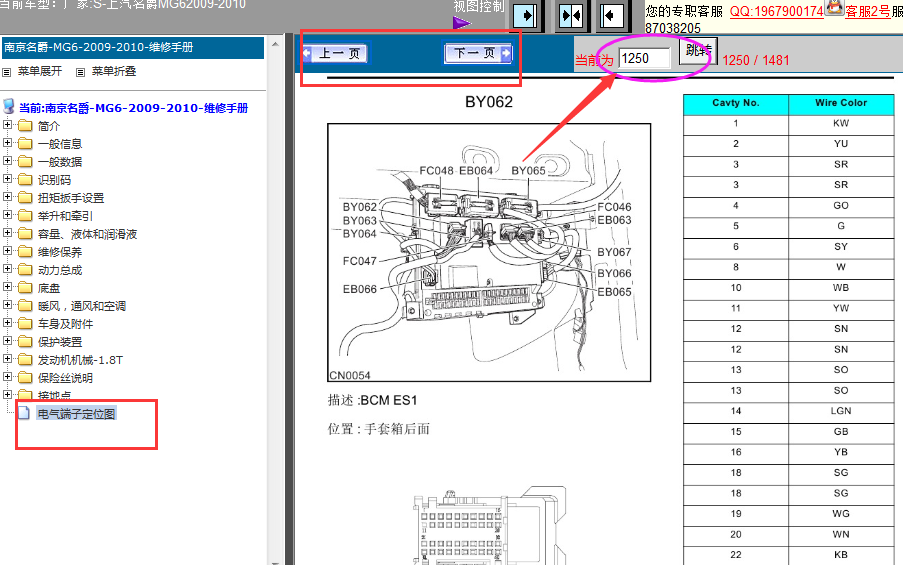Open the 车身及附件 folder label
Image resolution: width=903 pixels, height=565 pixels.
65,324
